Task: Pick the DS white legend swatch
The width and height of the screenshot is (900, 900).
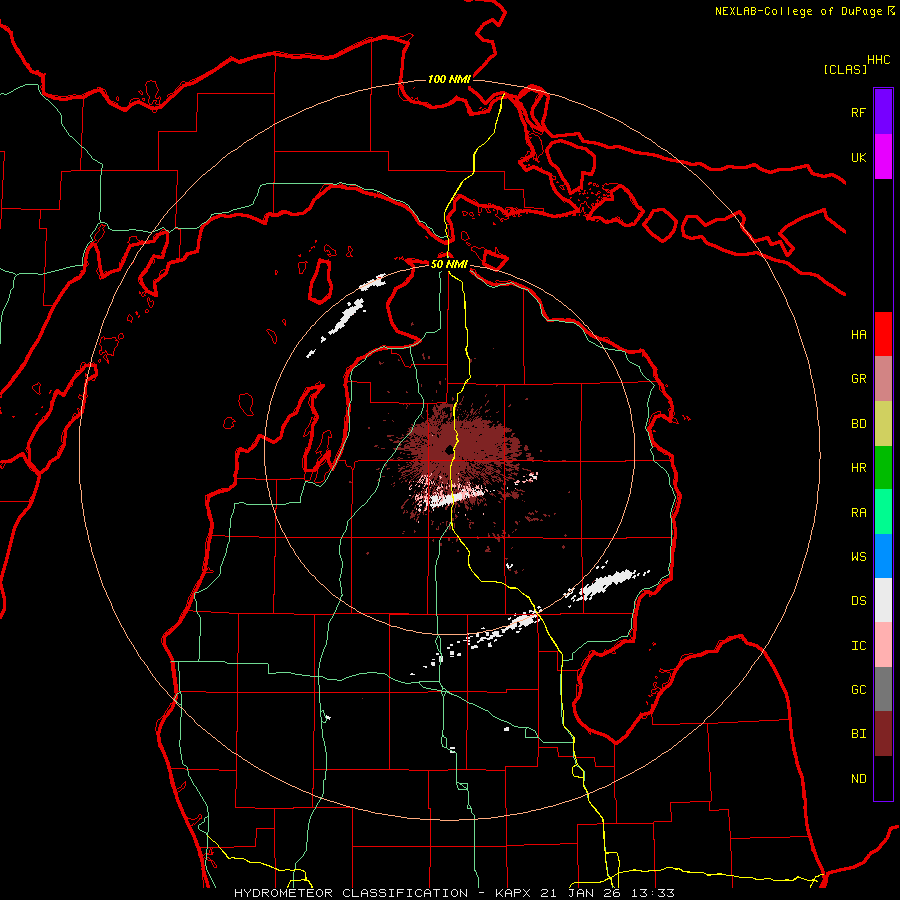Action: point(883,600)
